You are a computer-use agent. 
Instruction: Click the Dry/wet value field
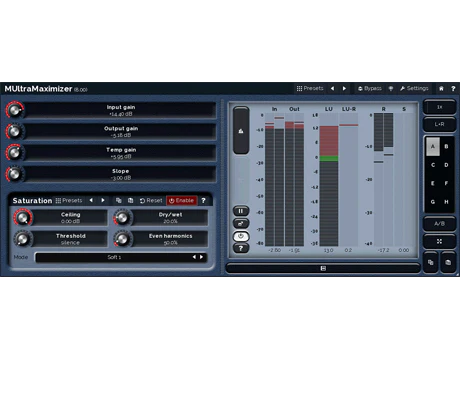[x=170, y=218]
